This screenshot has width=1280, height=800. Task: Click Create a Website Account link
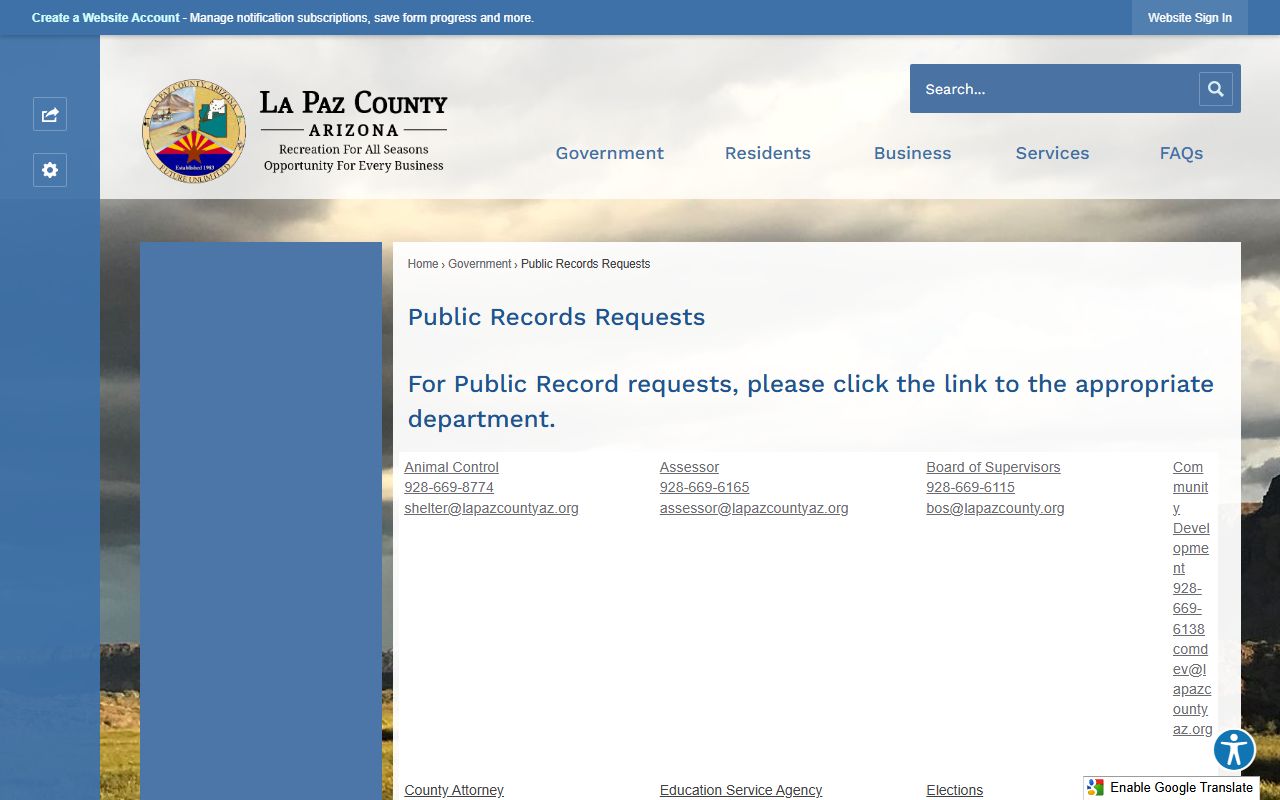click(x=106, y=18)
